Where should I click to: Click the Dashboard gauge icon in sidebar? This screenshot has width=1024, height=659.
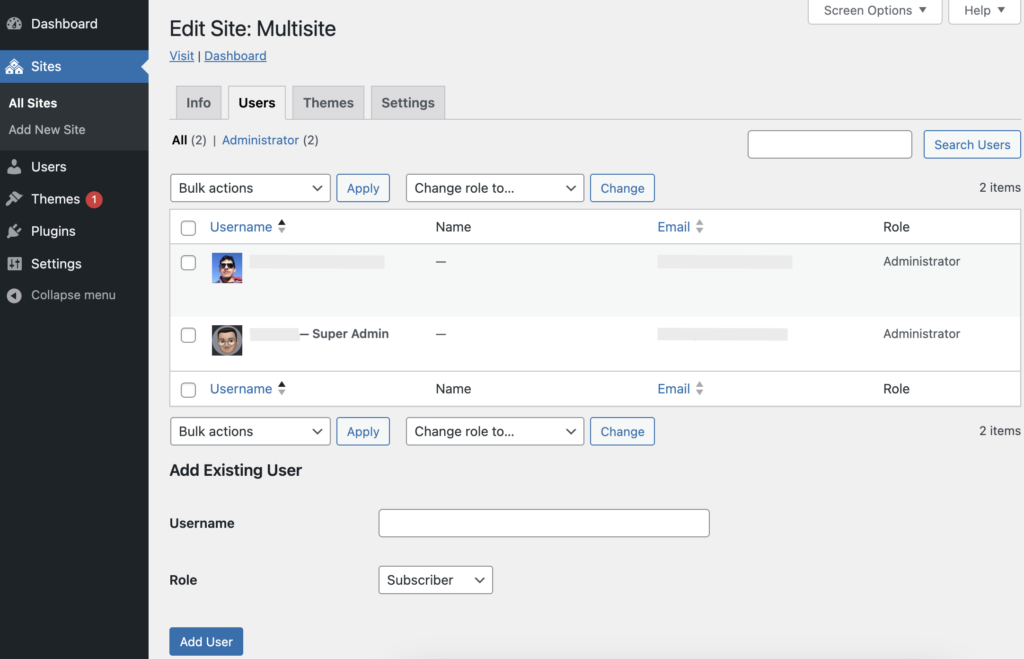click(x=14, y=24)
